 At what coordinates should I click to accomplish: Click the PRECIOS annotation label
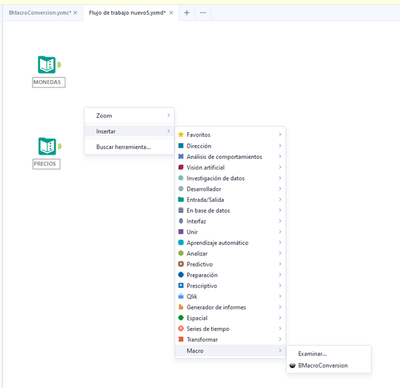(46, 164)
